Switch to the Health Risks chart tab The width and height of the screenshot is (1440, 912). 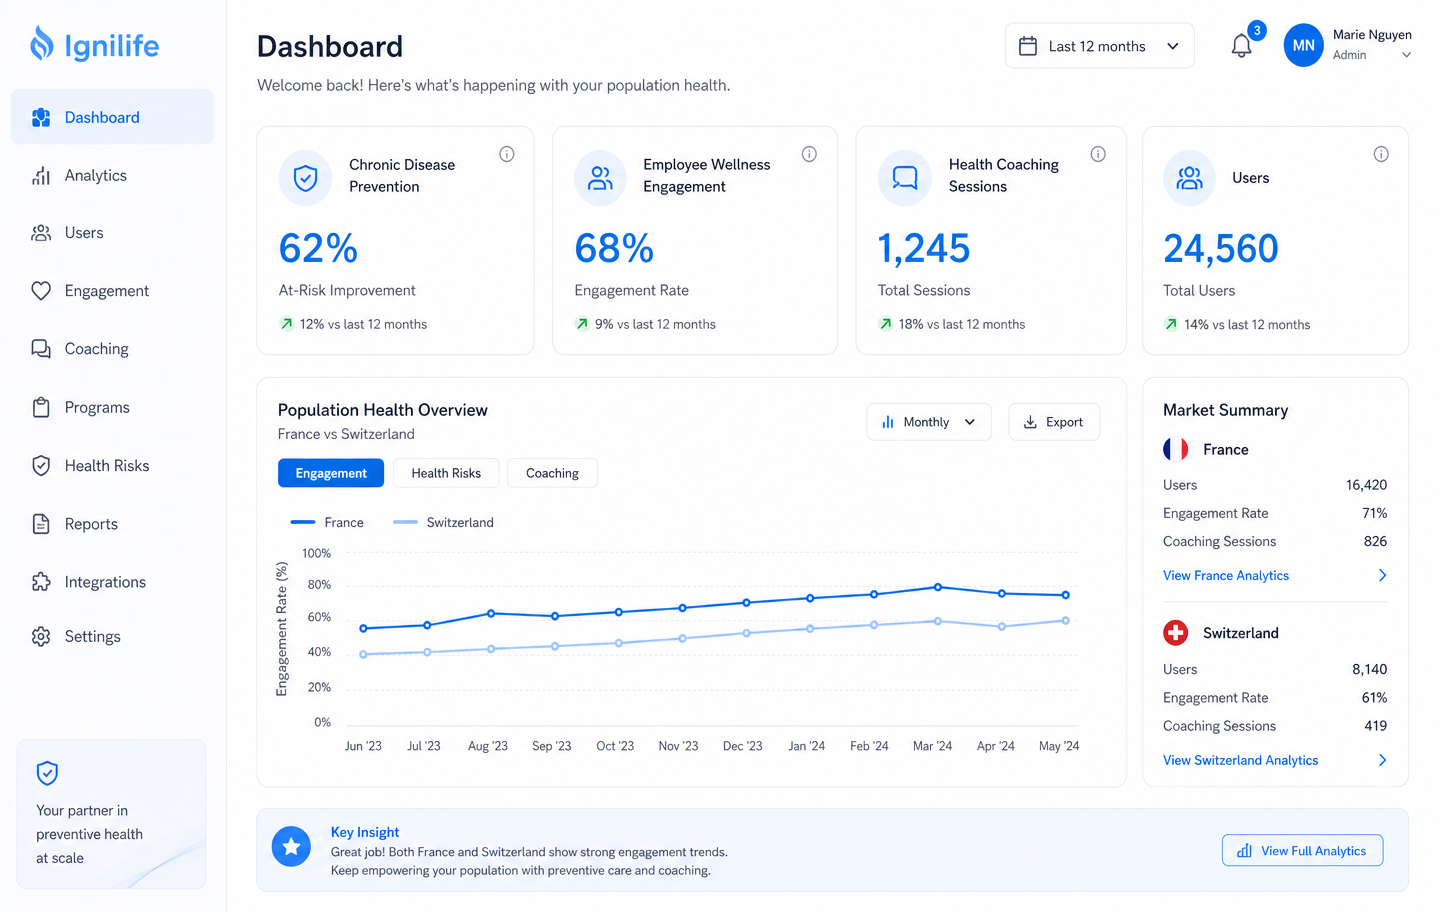[446, 473]
